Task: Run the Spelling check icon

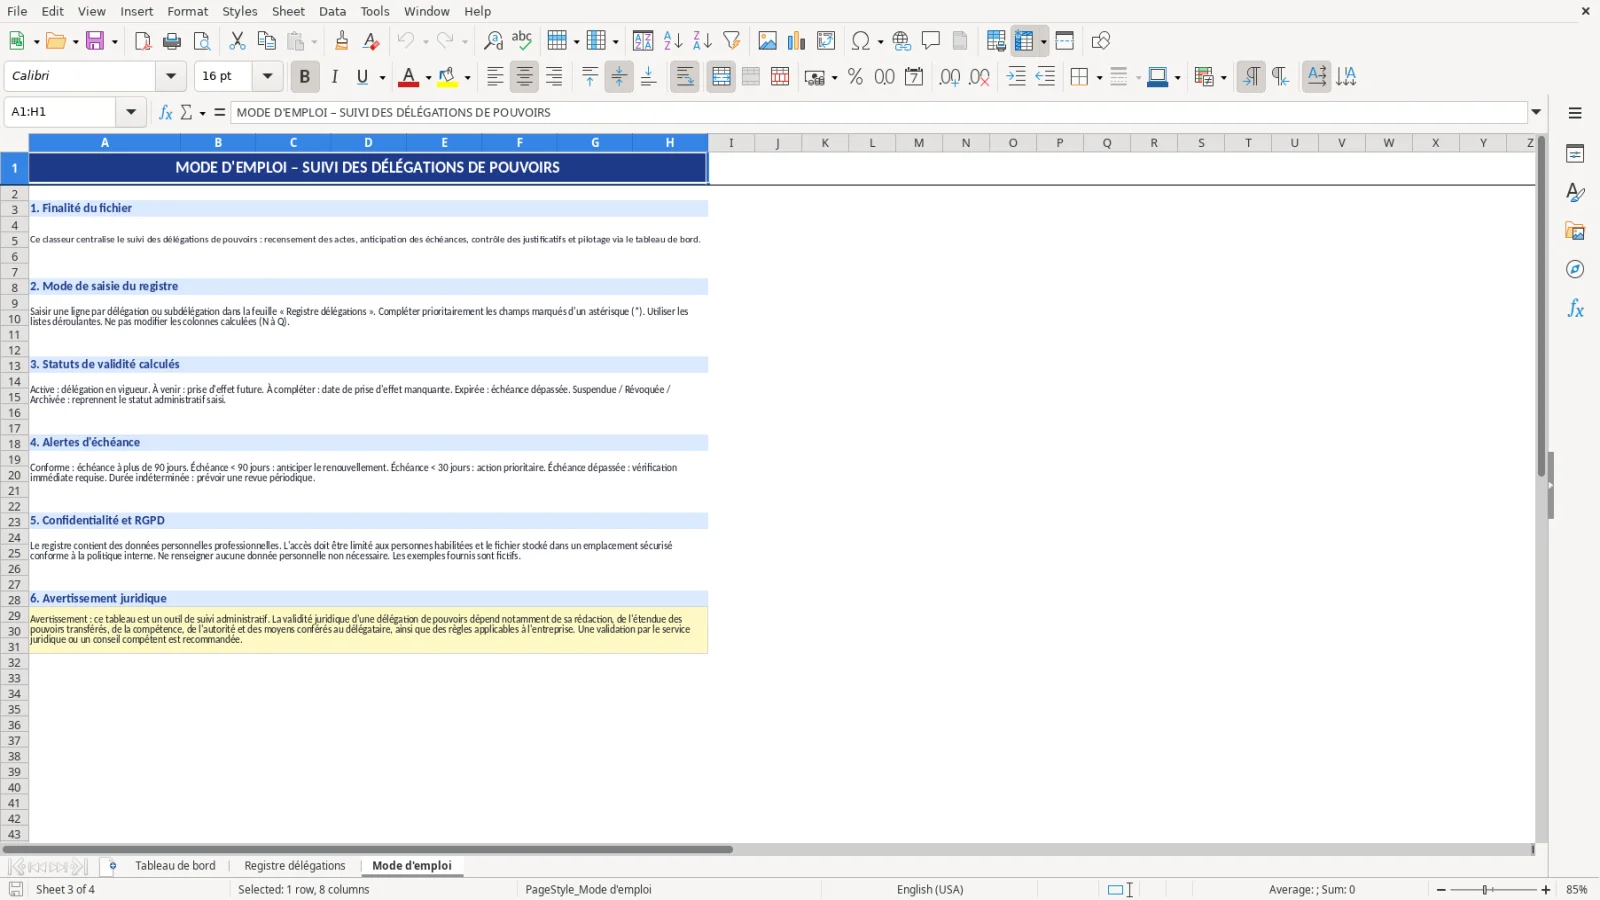Action: click(522, 41)
